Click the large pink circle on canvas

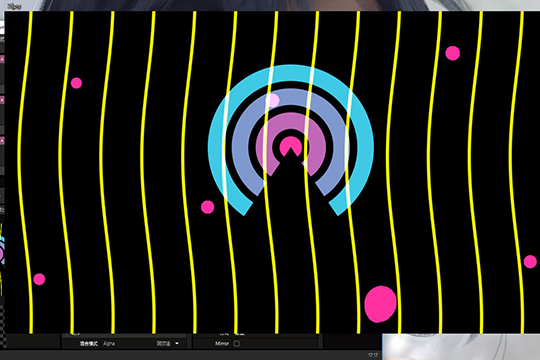tap(380, 304)
